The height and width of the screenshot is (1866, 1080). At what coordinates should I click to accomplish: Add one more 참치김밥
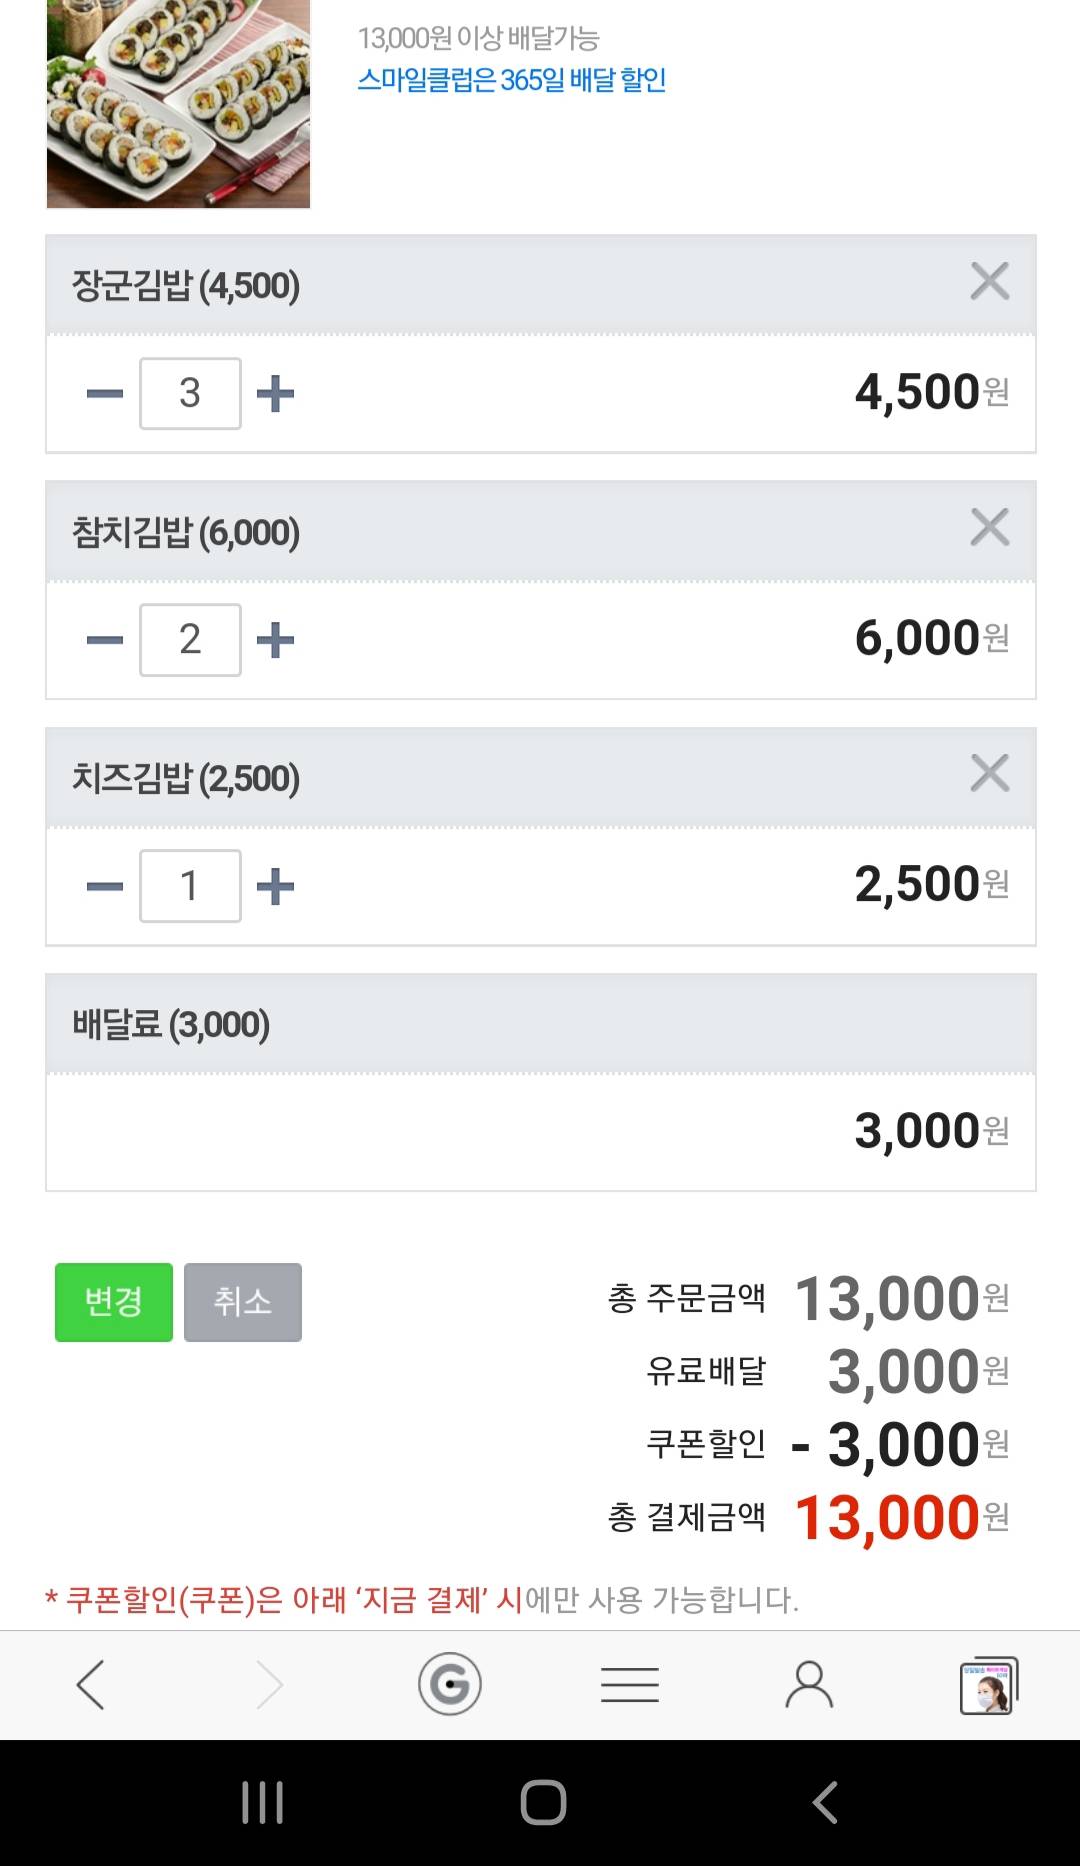(275, 640)
